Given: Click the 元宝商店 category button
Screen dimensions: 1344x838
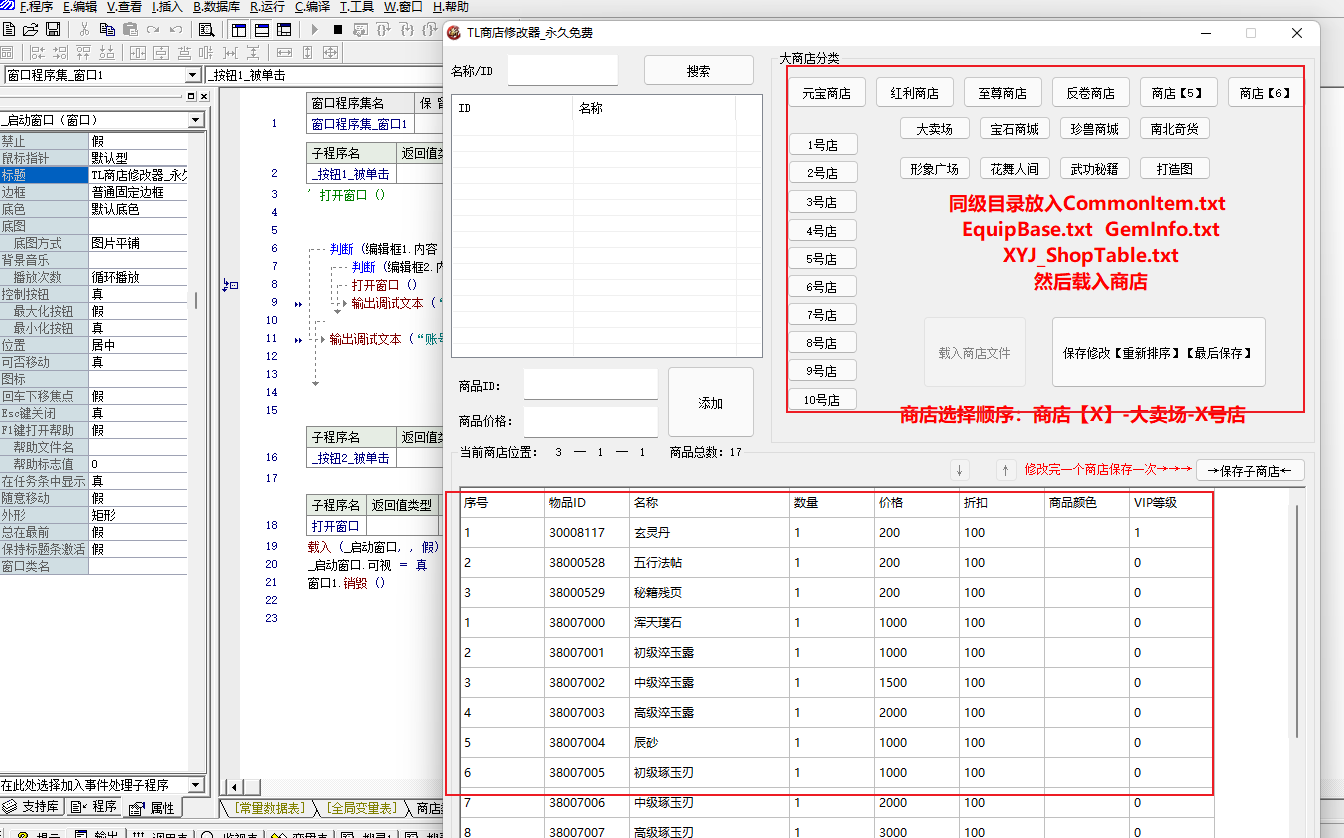Looking at the screenshot, I should [826, 93].
